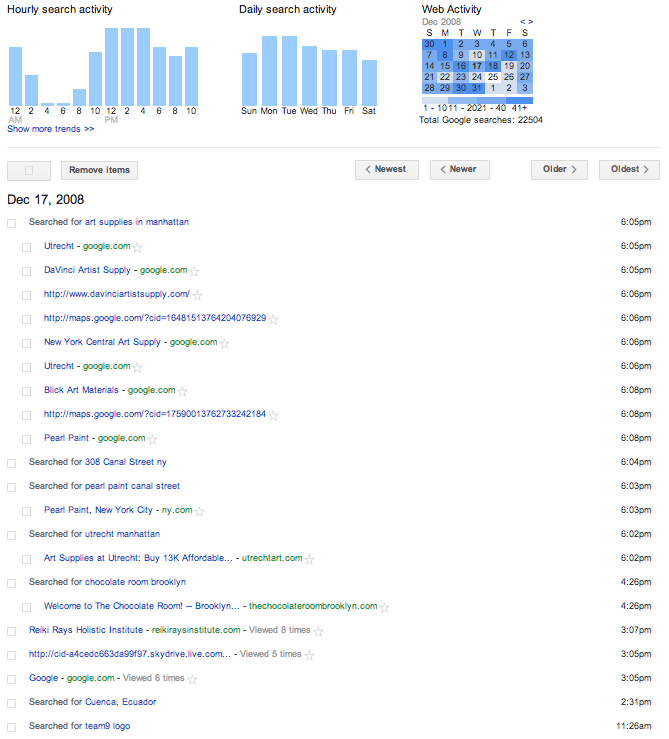Open 'pearl paint canal street' query link

tap(132, 486)
